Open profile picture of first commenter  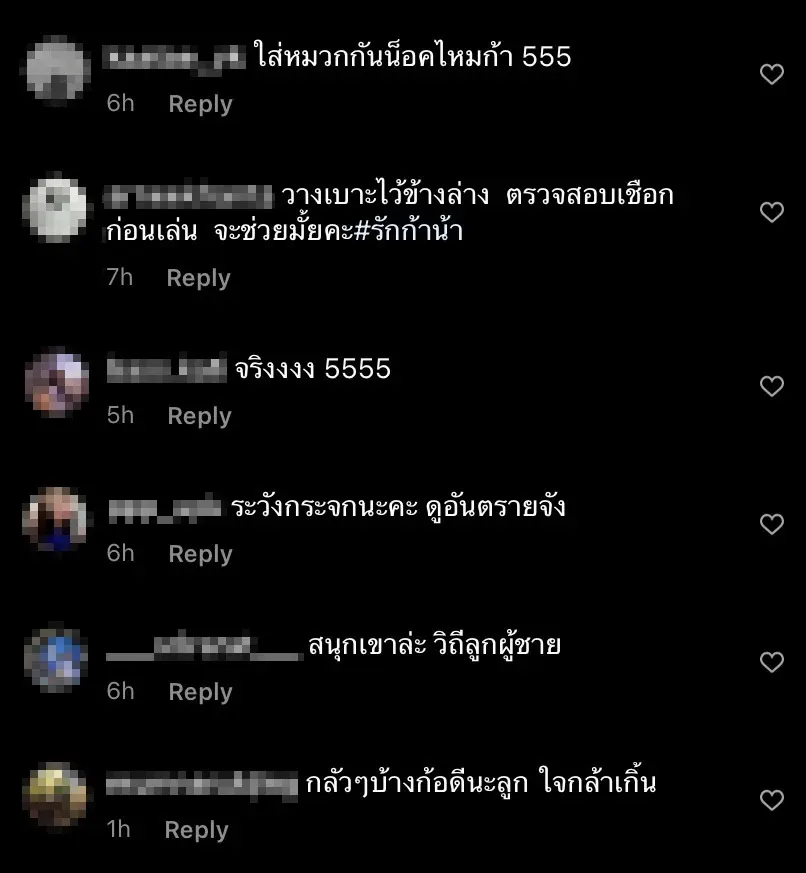pyautogui.click(x=55, y=70)
